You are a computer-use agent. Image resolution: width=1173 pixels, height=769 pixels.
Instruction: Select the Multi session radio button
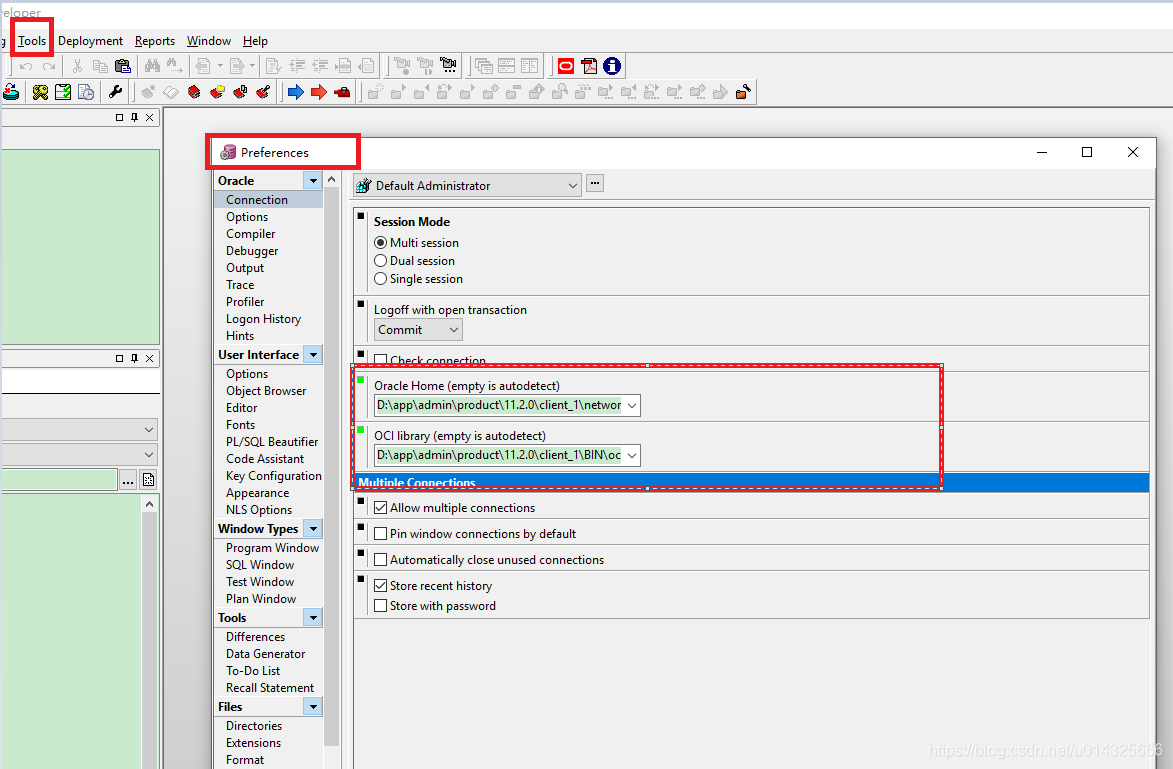coord(381,242)
